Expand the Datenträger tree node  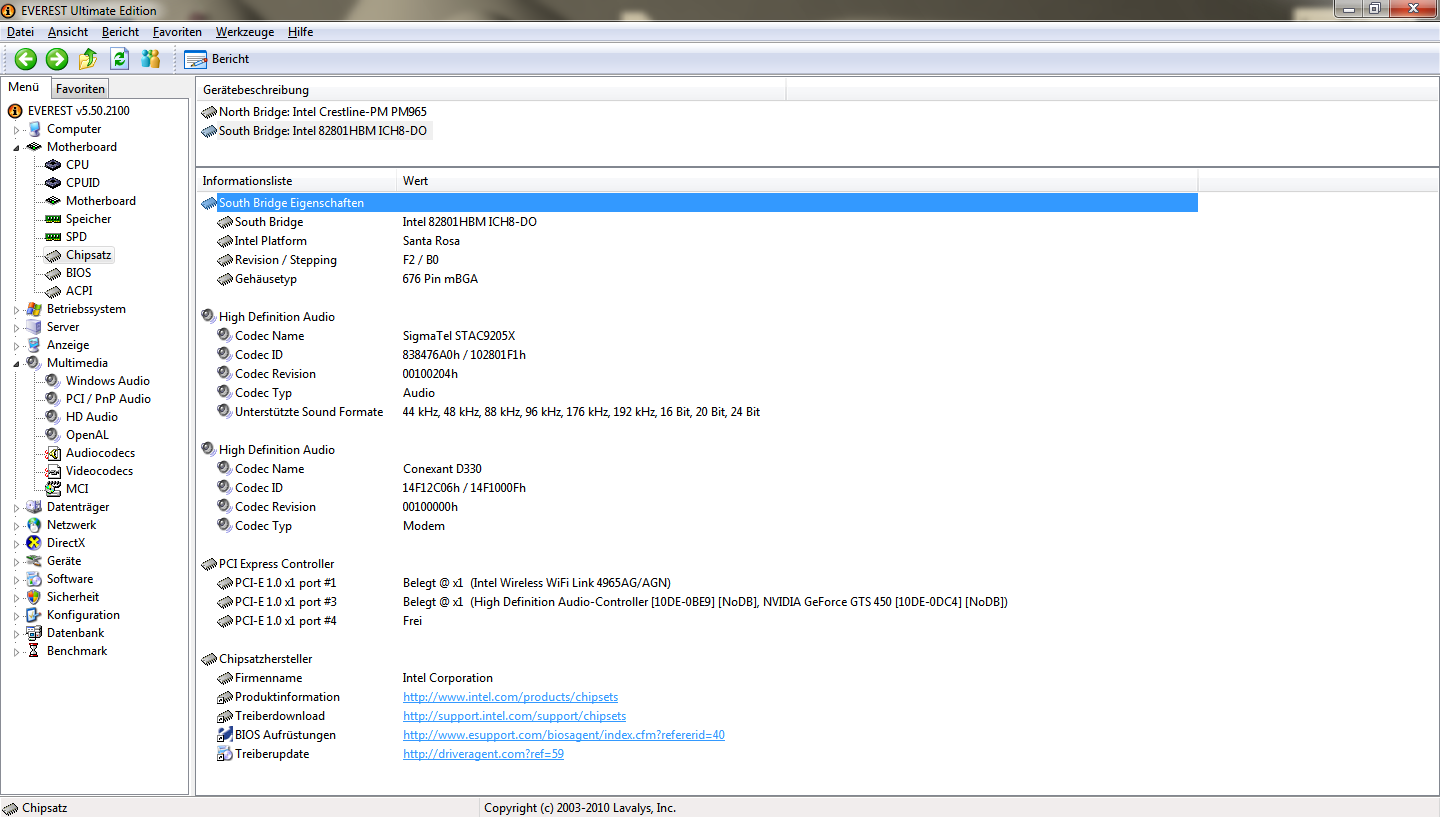[x=16, y=507]
